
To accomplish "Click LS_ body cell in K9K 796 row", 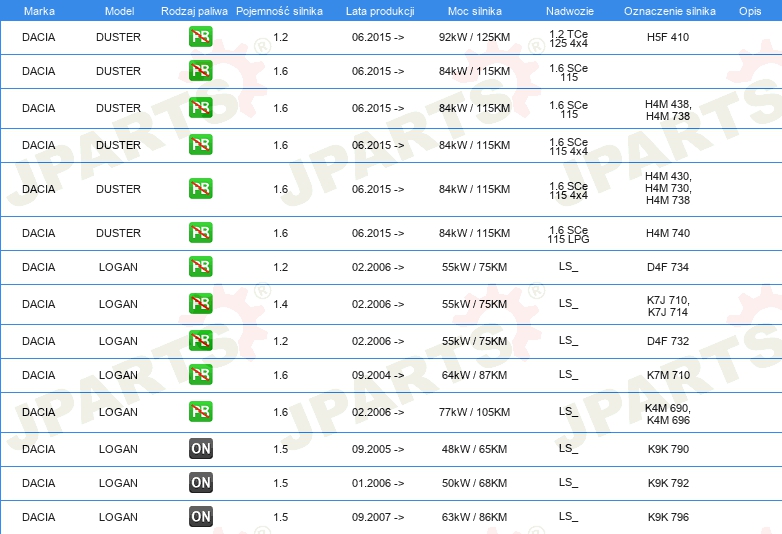I will (569, 517).
